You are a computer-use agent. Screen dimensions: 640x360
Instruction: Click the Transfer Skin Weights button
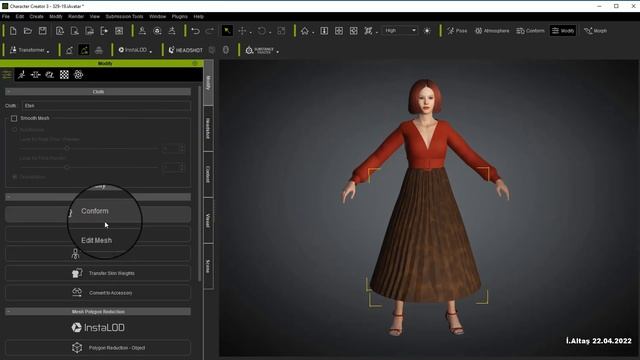click(98, 273)
